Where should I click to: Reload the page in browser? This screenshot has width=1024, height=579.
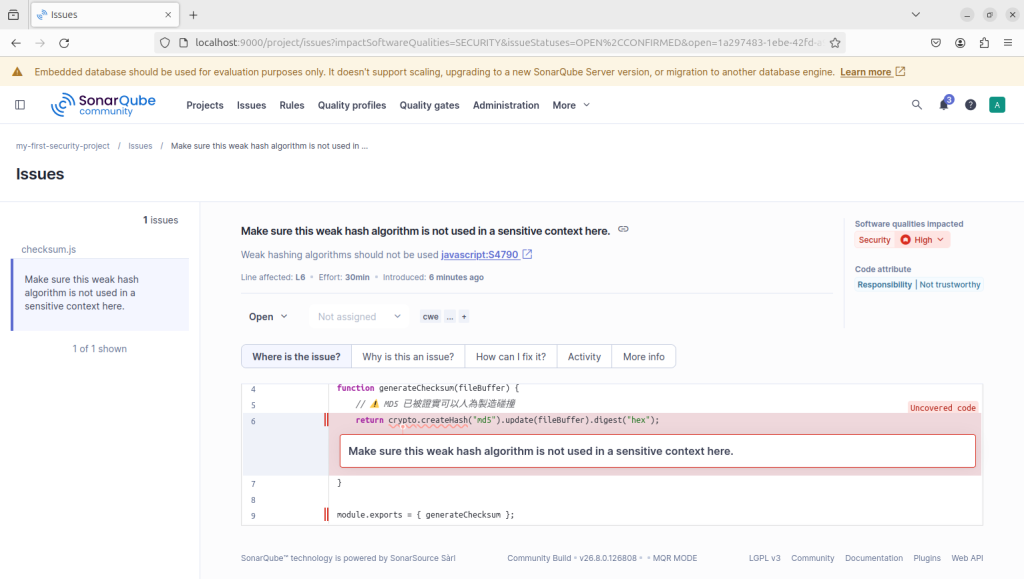click(64, 43)
